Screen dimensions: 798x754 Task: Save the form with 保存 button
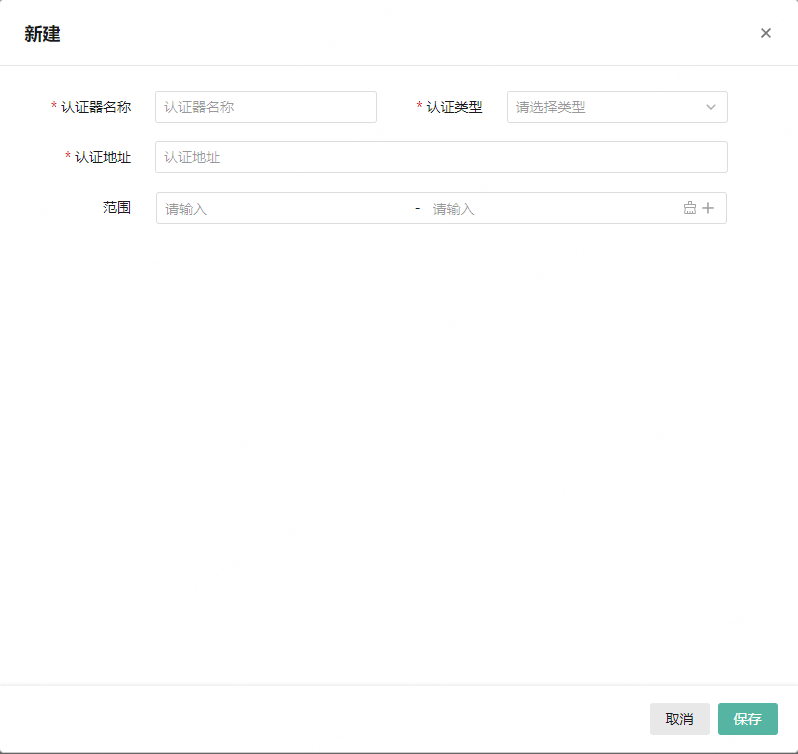[x=747, y=719]
